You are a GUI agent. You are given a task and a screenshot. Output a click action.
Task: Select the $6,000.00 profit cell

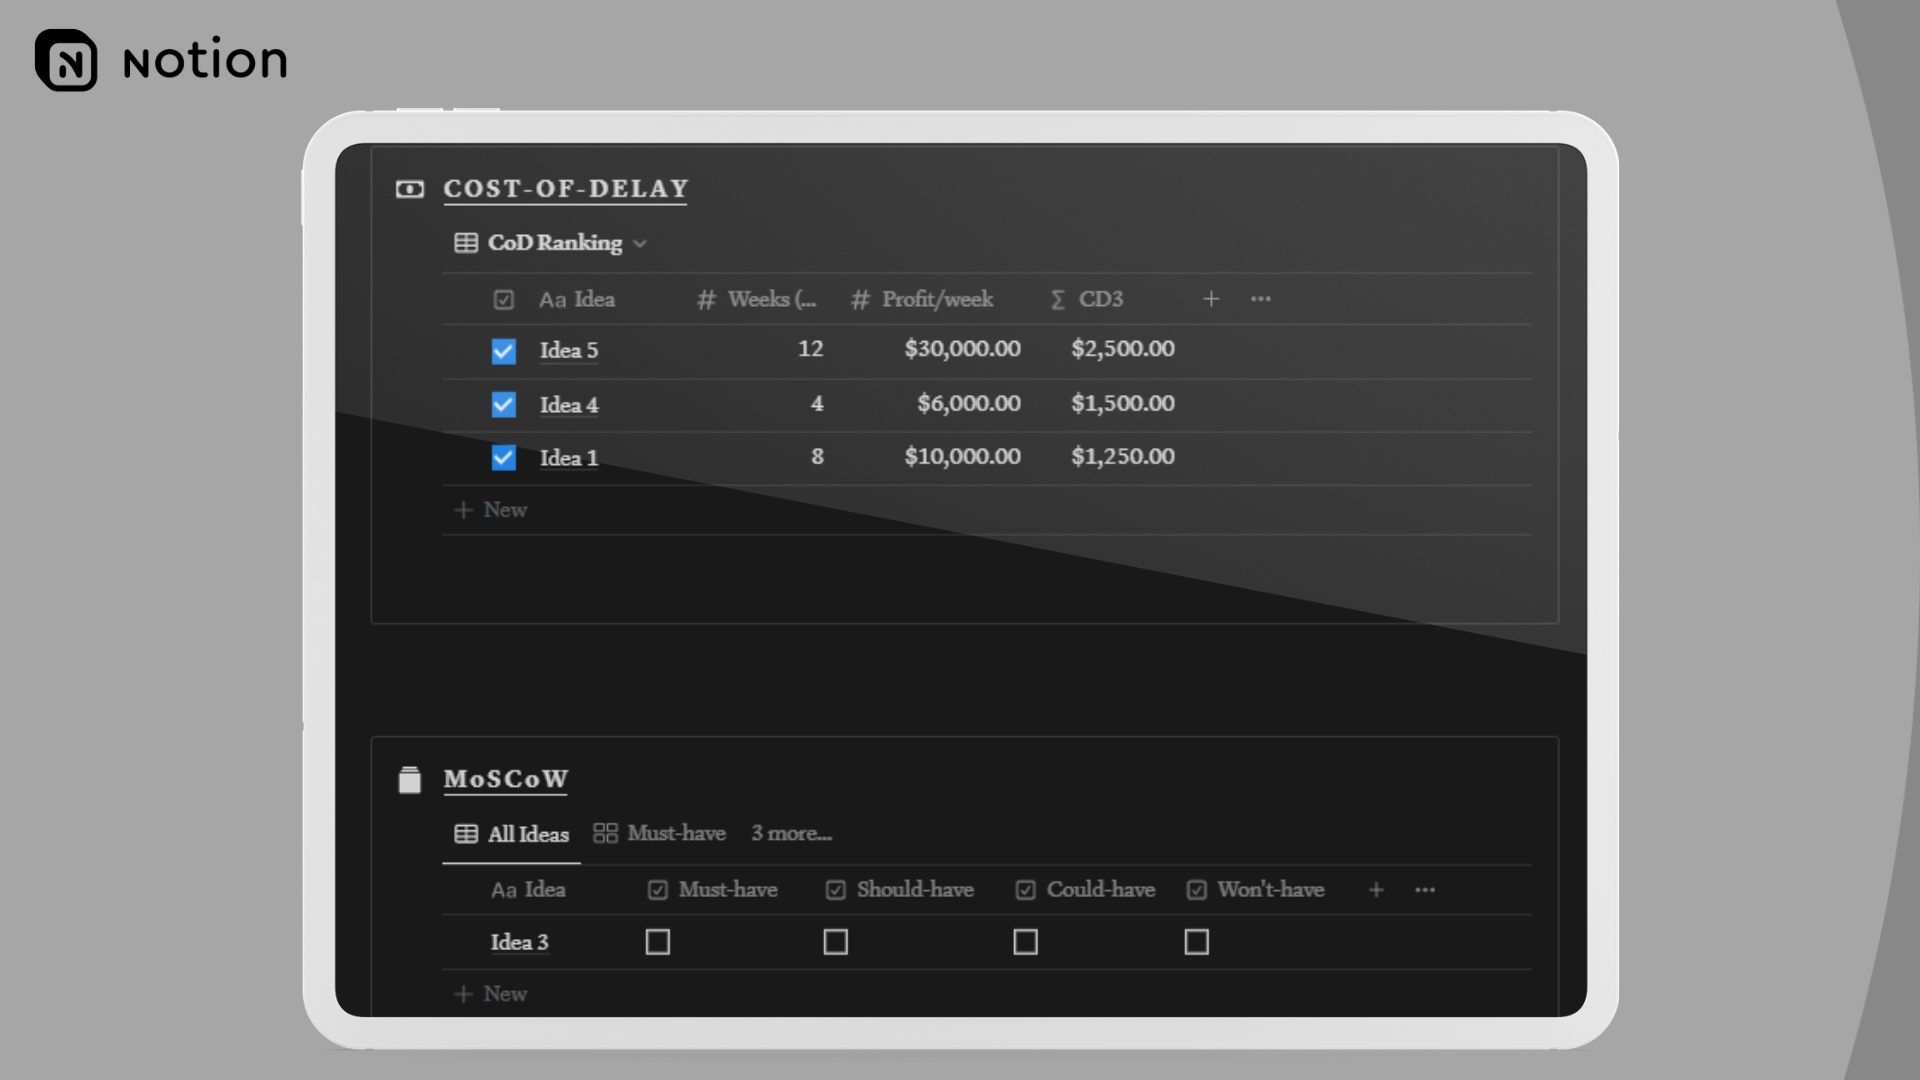(x=968, y=404)
